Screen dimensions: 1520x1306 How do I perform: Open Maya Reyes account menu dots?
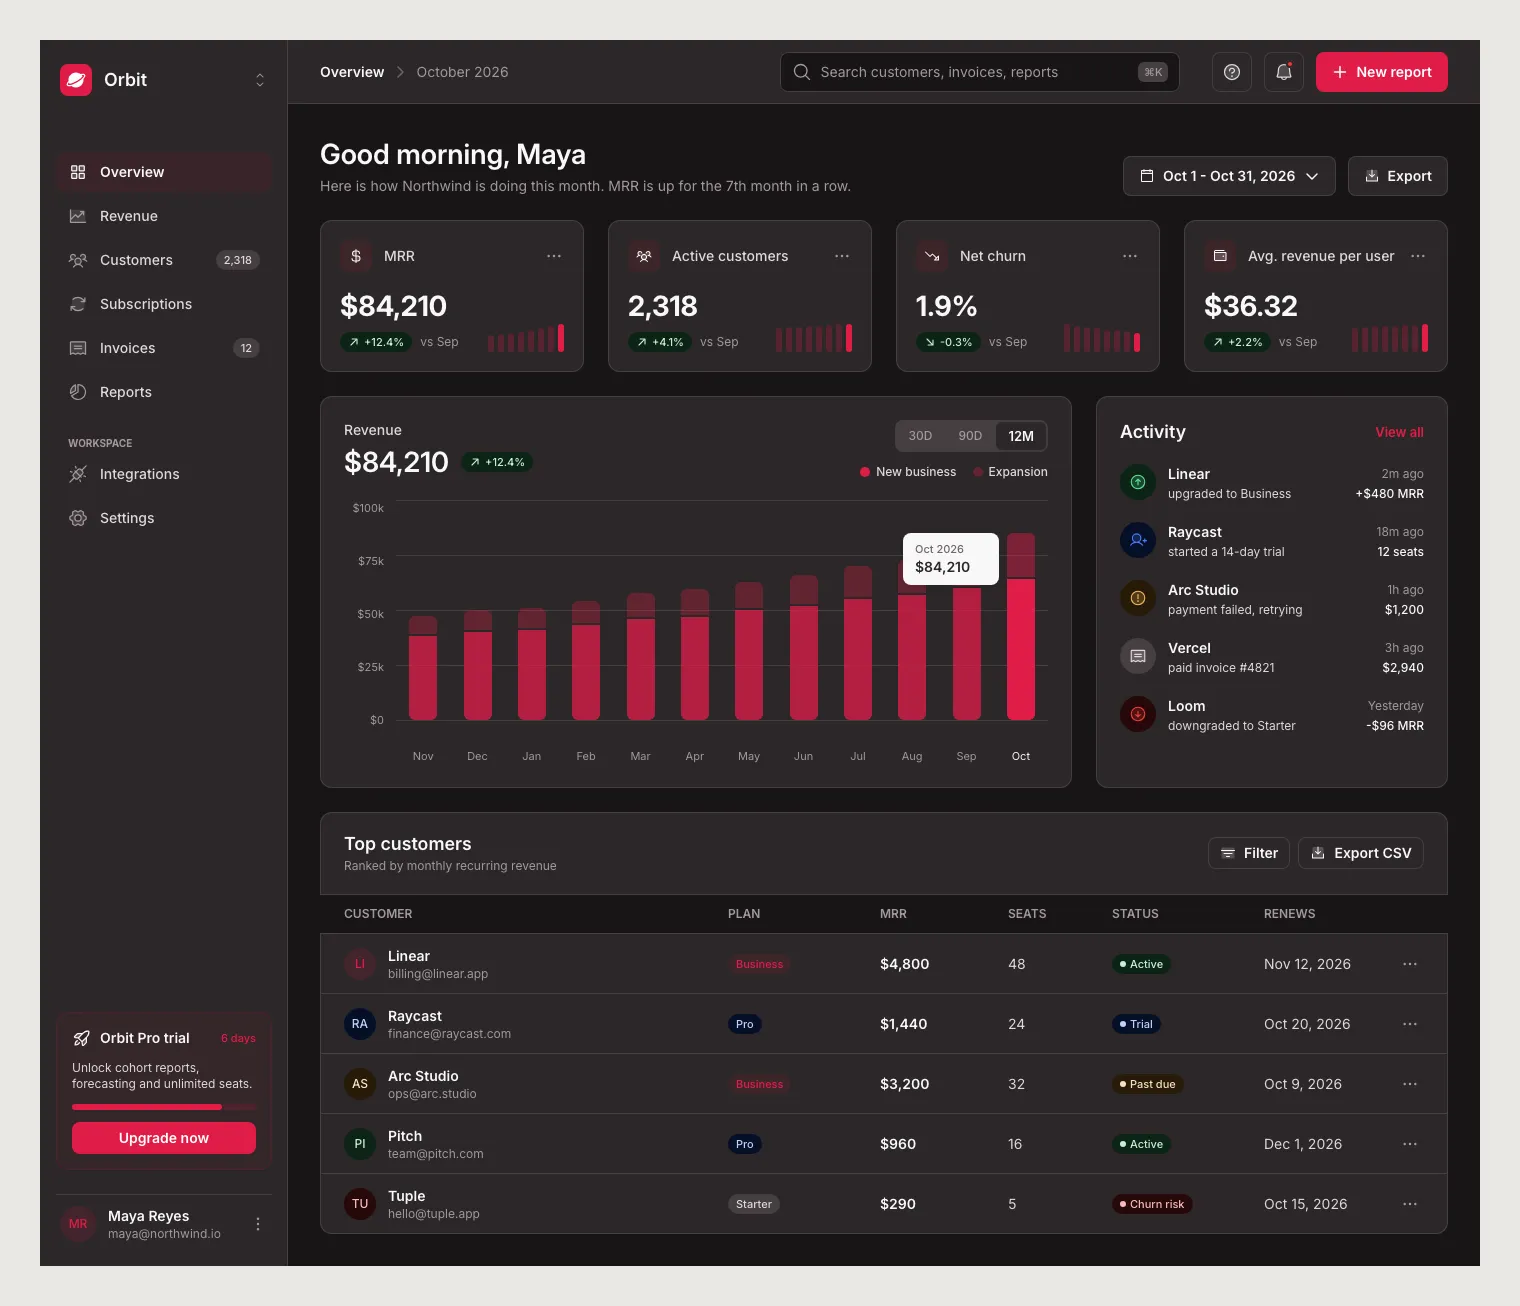pos(258,1224)
